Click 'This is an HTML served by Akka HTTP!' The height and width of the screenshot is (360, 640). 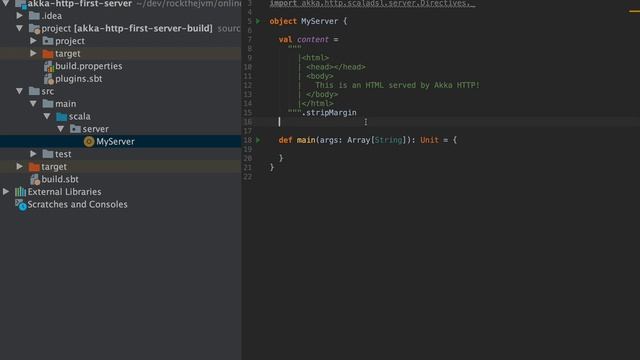click(x=398, y=85)
